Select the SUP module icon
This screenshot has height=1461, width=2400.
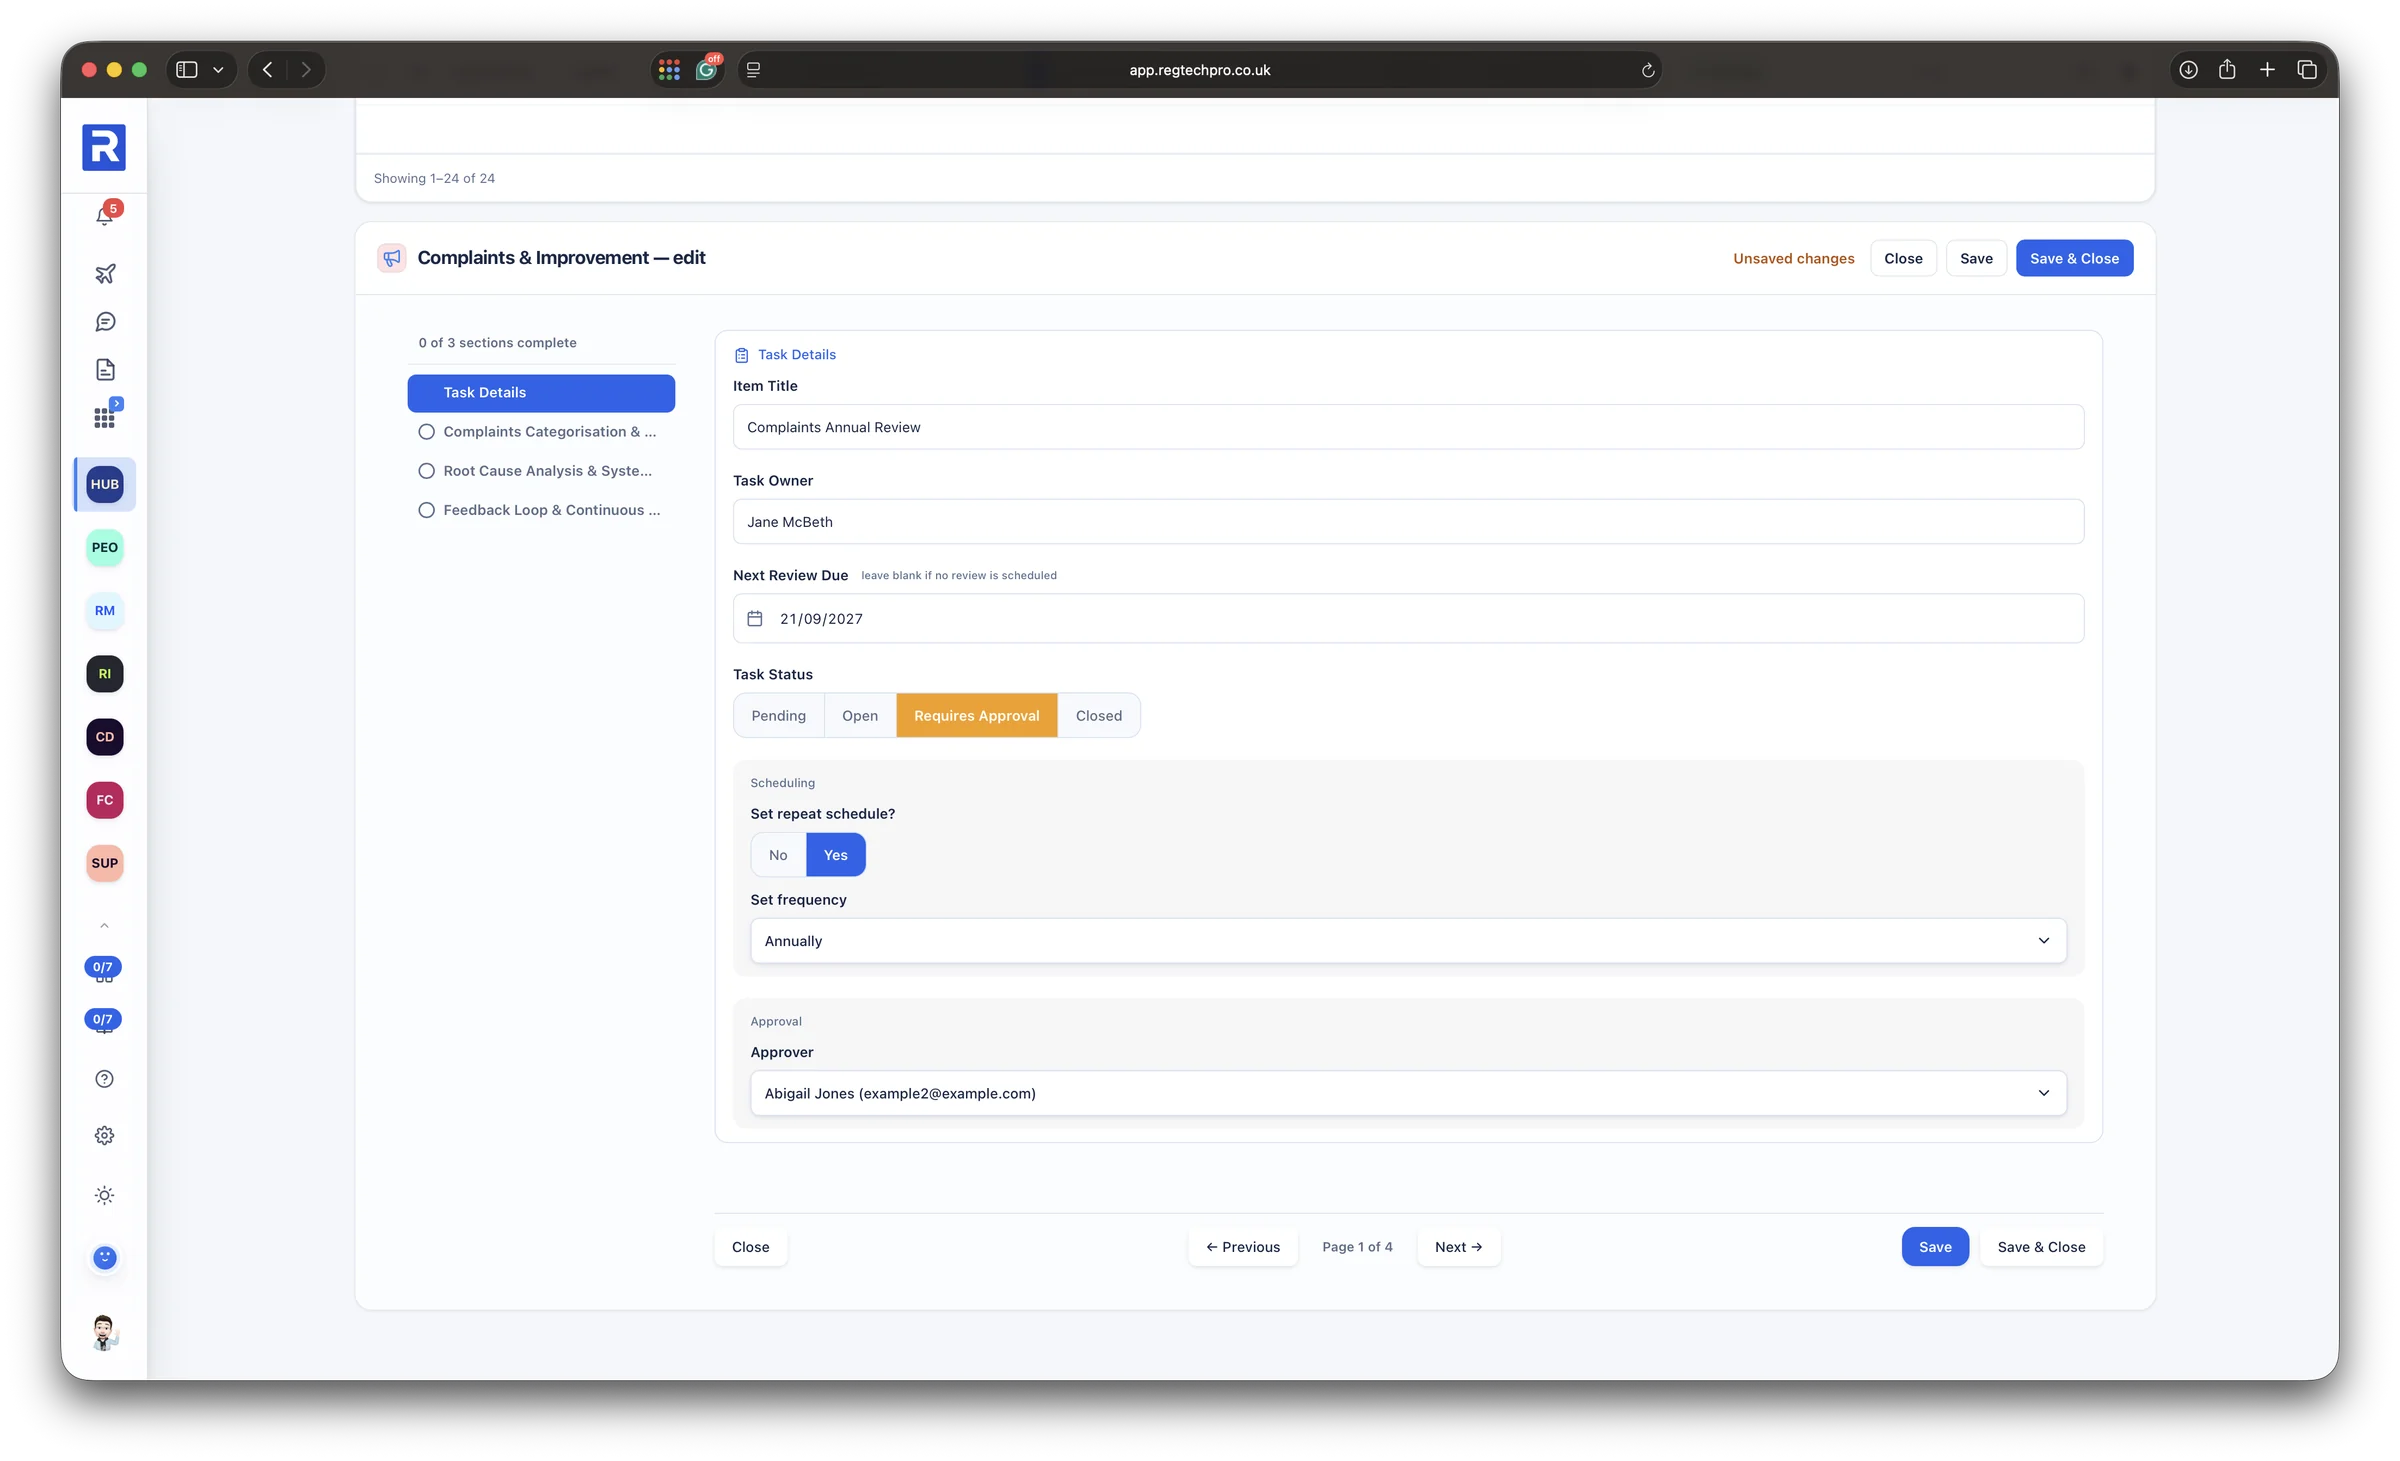105,863
